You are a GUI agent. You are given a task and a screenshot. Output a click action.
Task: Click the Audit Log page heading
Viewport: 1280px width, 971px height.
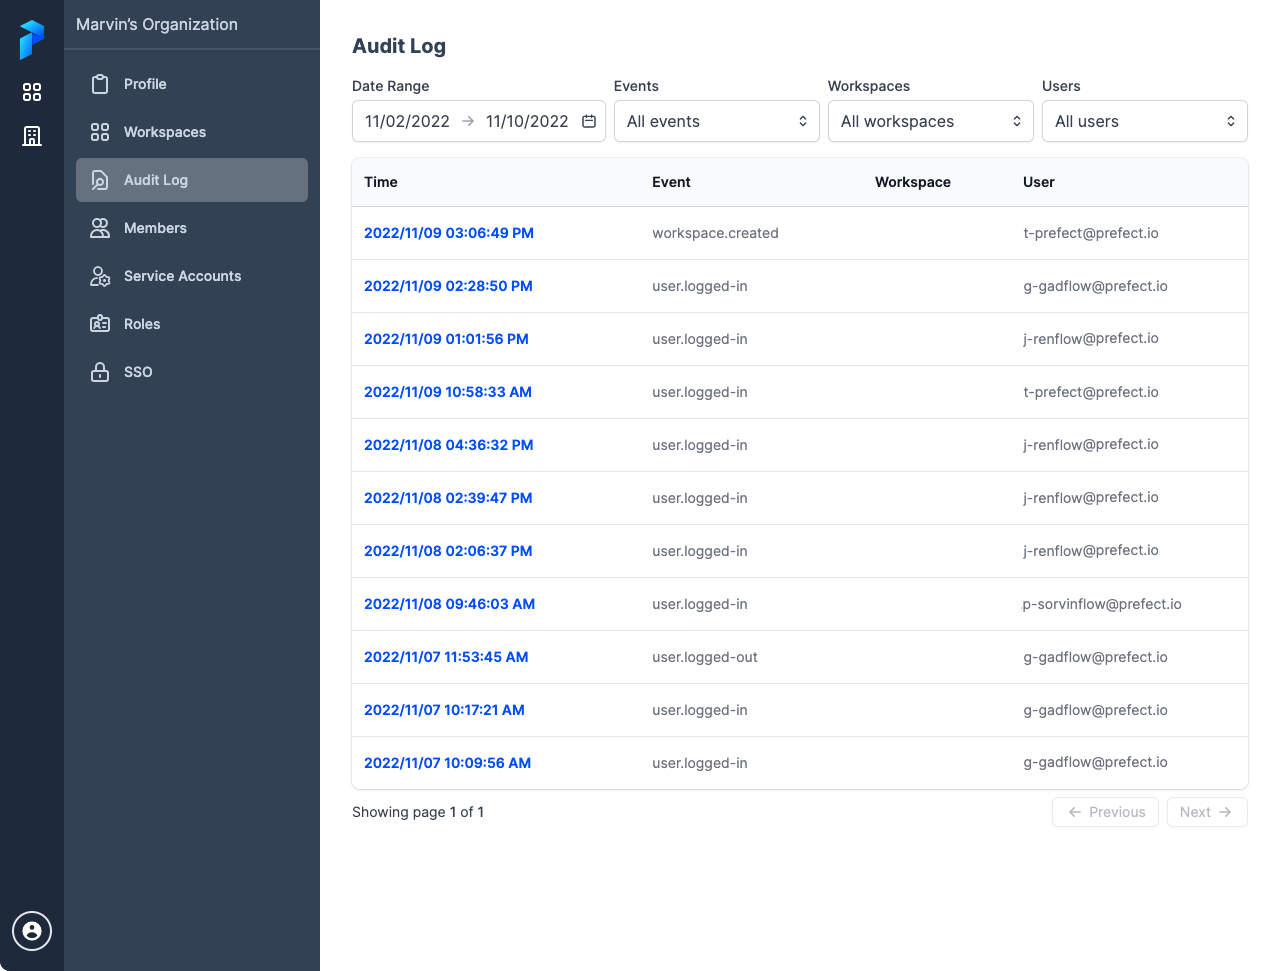click(399, 46)
